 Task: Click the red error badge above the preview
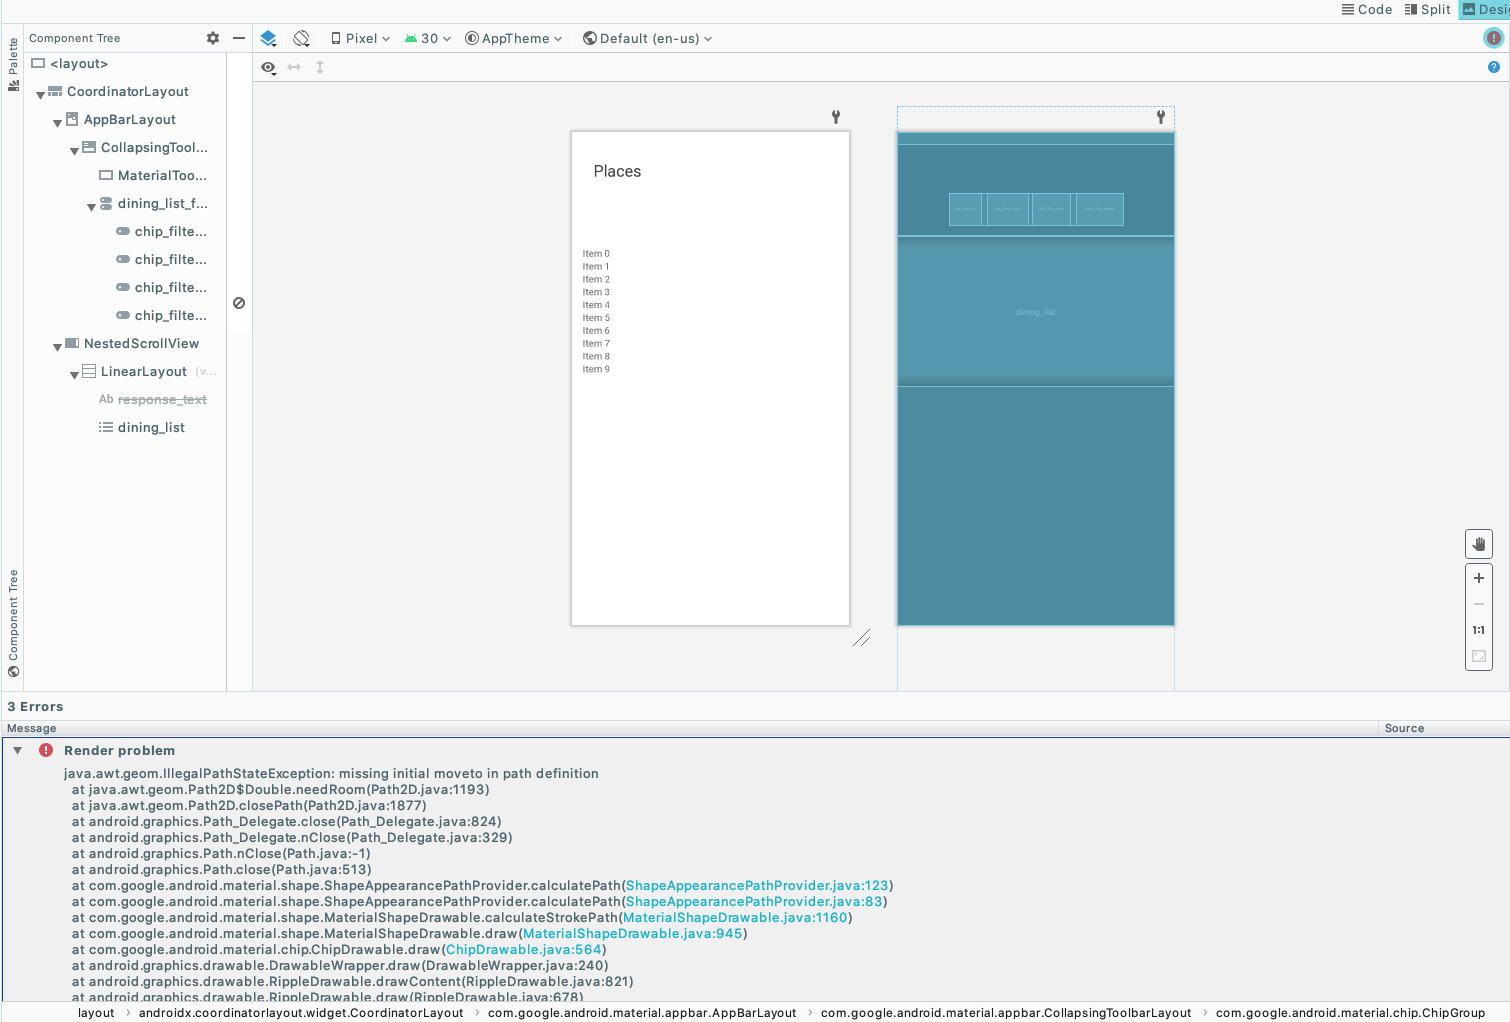coord(1494,37)
